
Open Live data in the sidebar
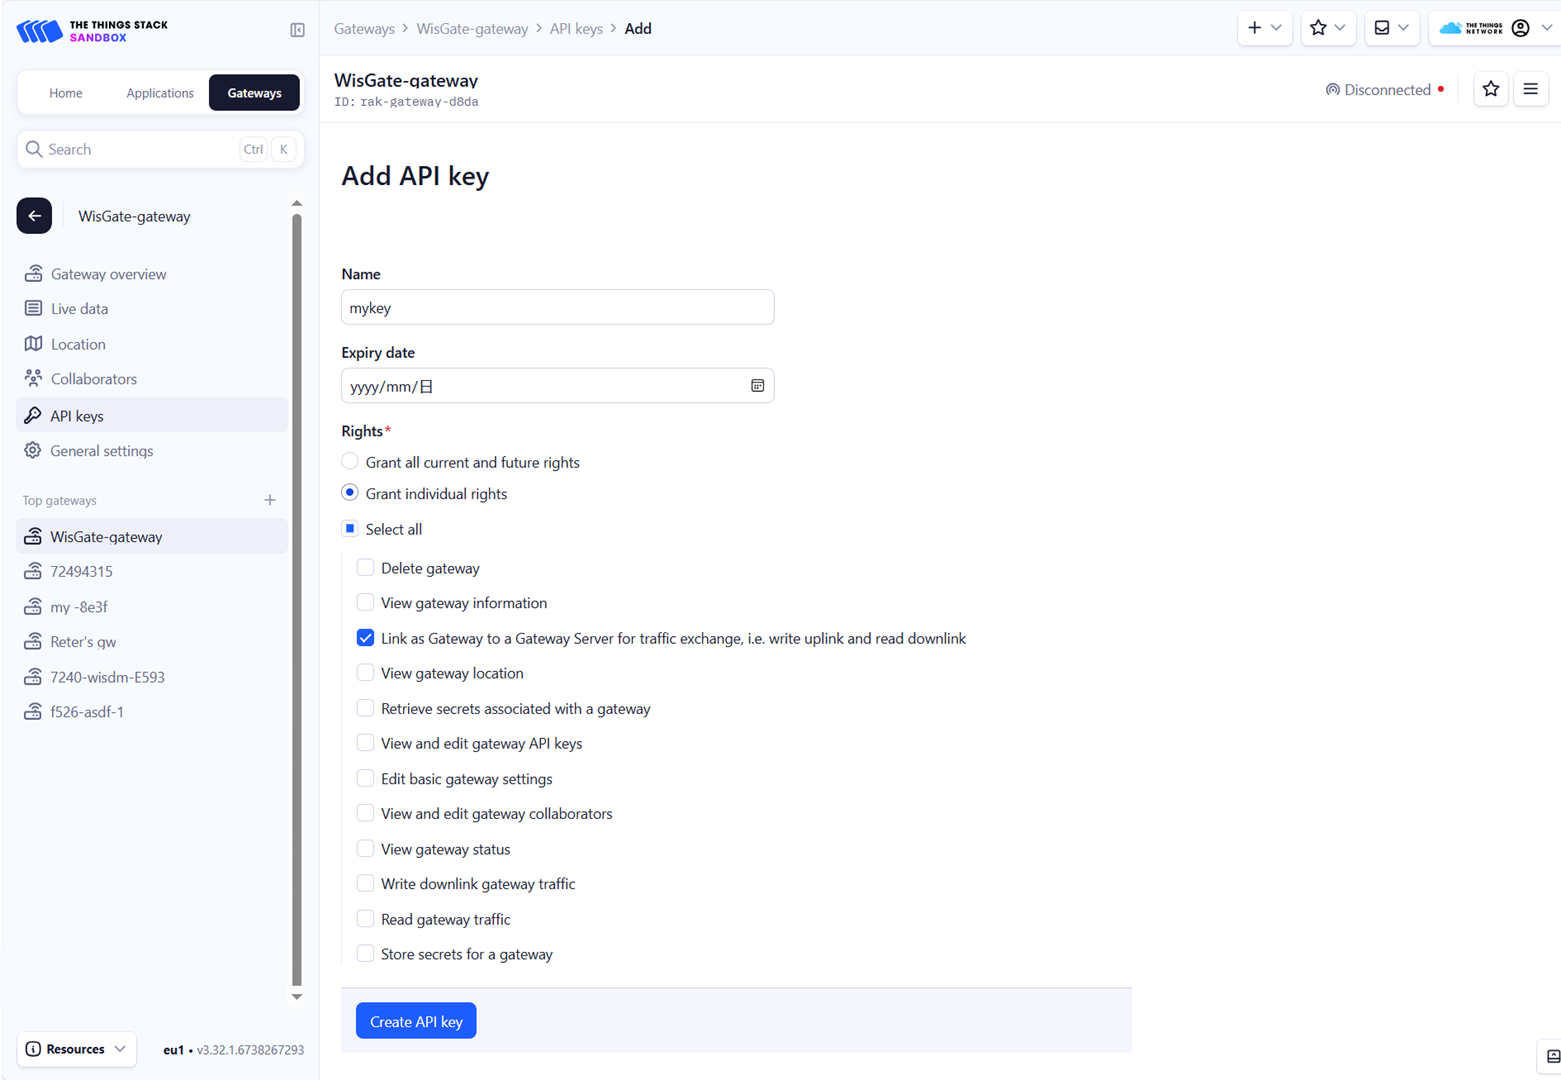click(x=152, y=309)
